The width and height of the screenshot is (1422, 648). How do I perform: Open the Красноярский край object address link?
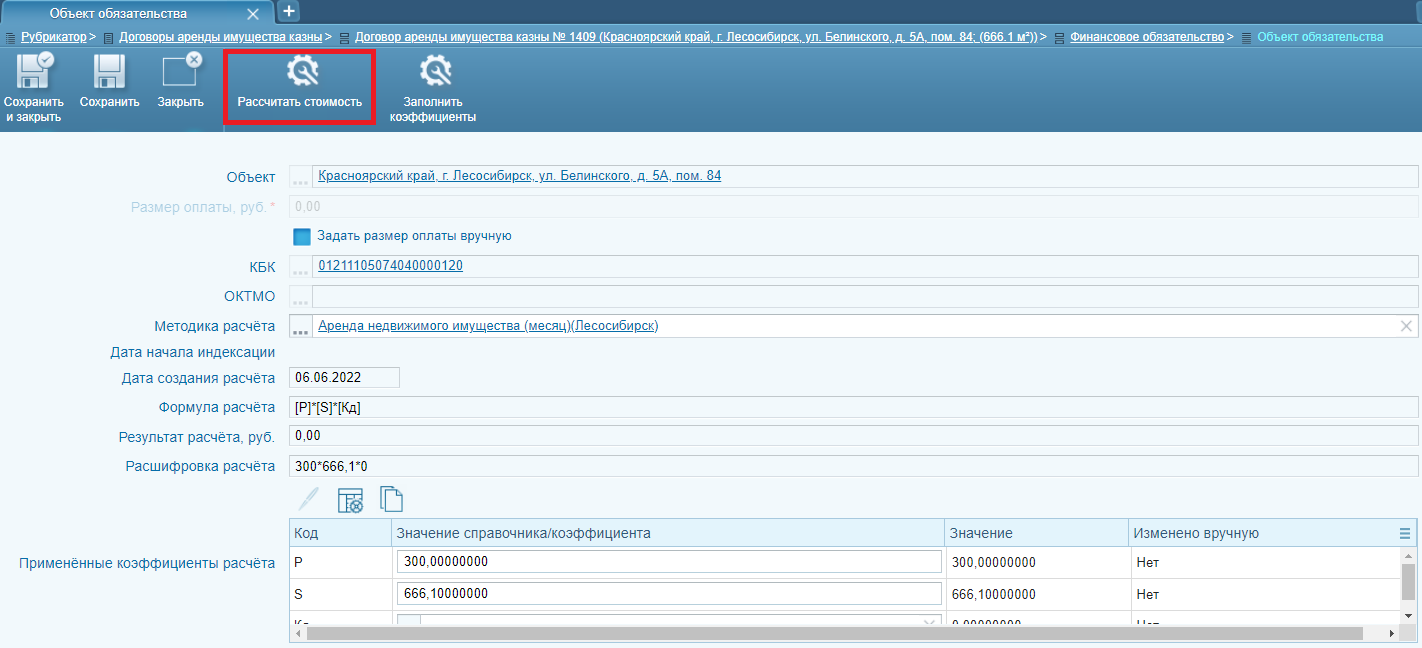tap(519, 176)
